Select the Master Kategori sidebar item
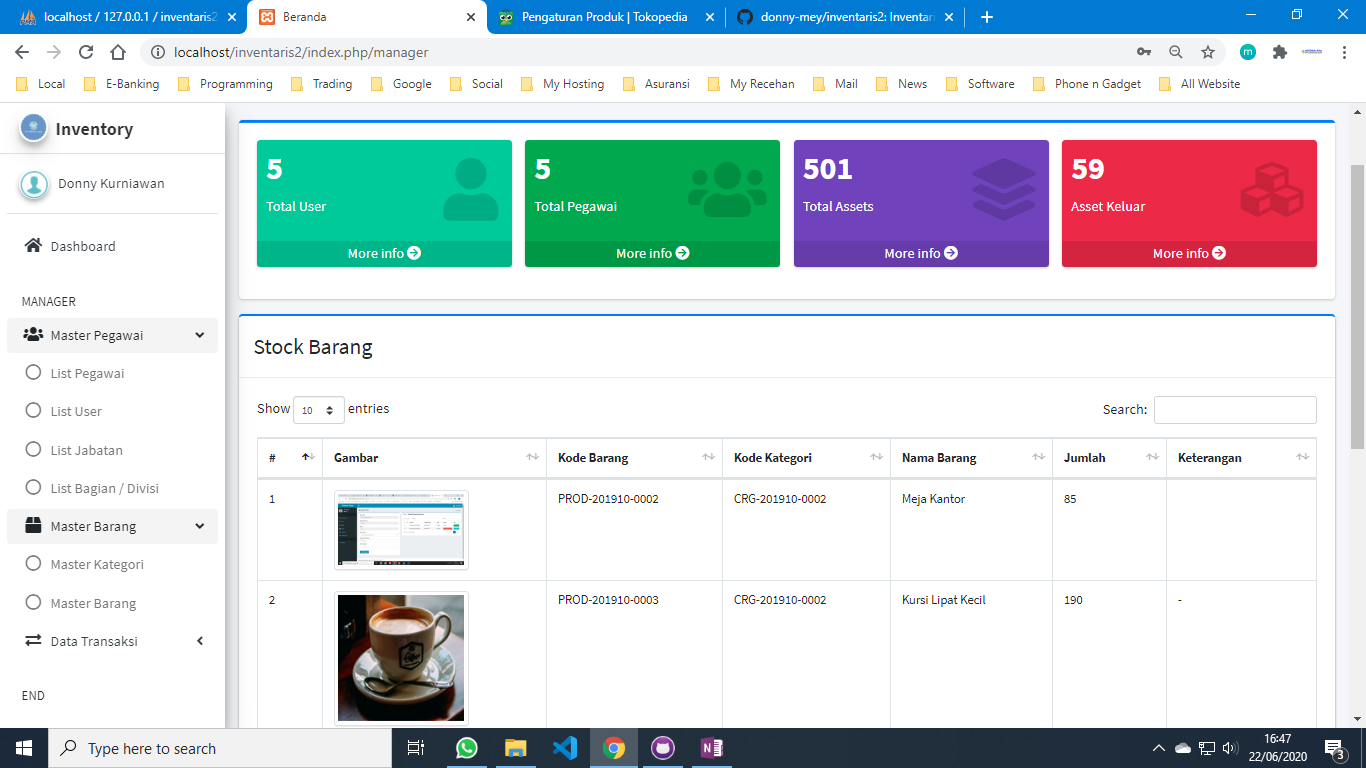This screenshot has height=768, width=1366. click(97, 564)
